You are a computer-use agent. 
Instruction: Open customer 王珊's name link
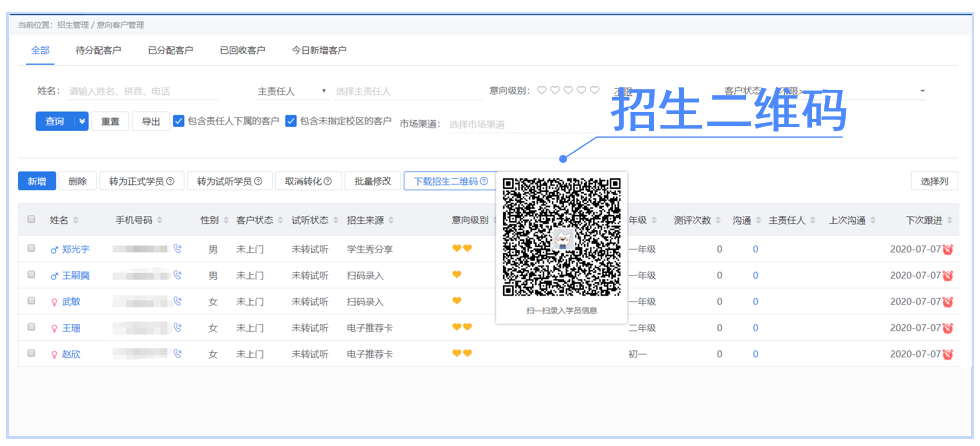[70, 327]
